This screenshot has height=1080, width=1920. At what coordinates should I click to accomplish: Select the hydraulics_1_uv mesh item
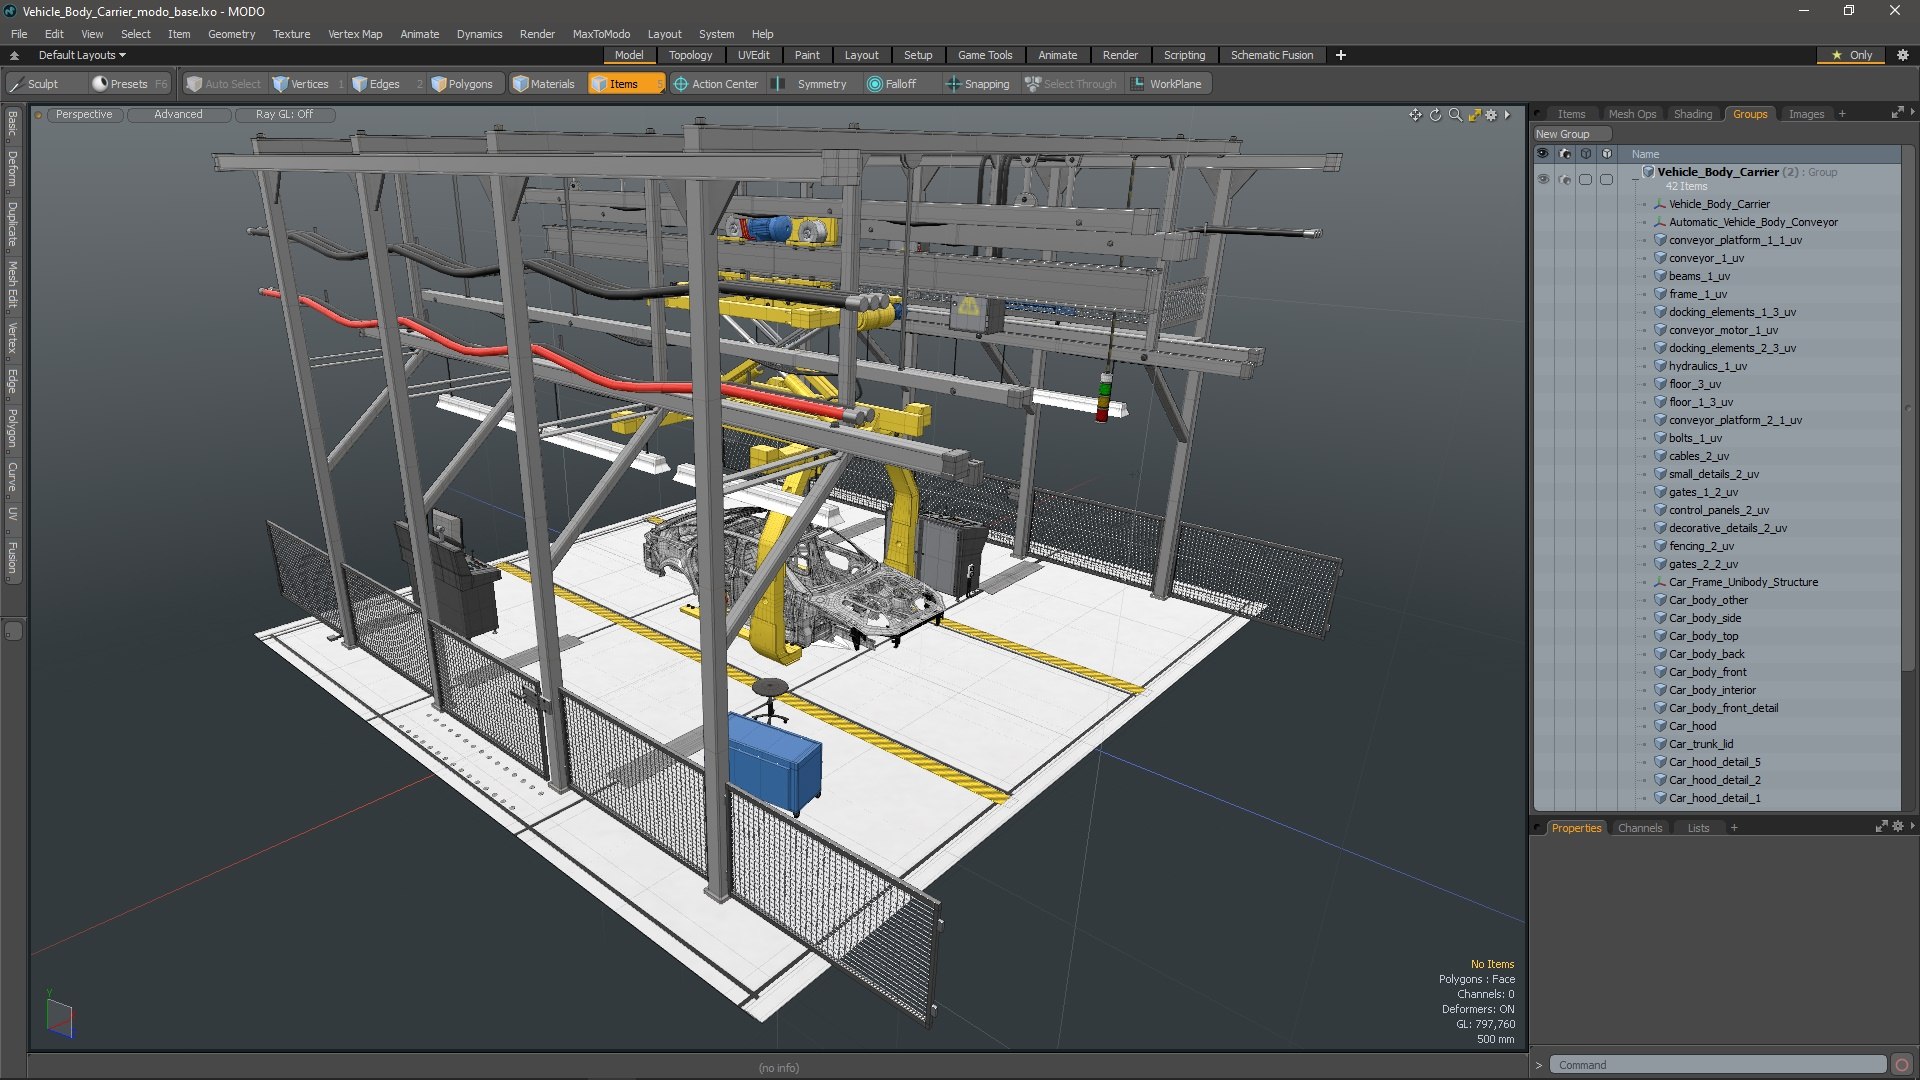pyautogui.click(x=1708, y=367)
